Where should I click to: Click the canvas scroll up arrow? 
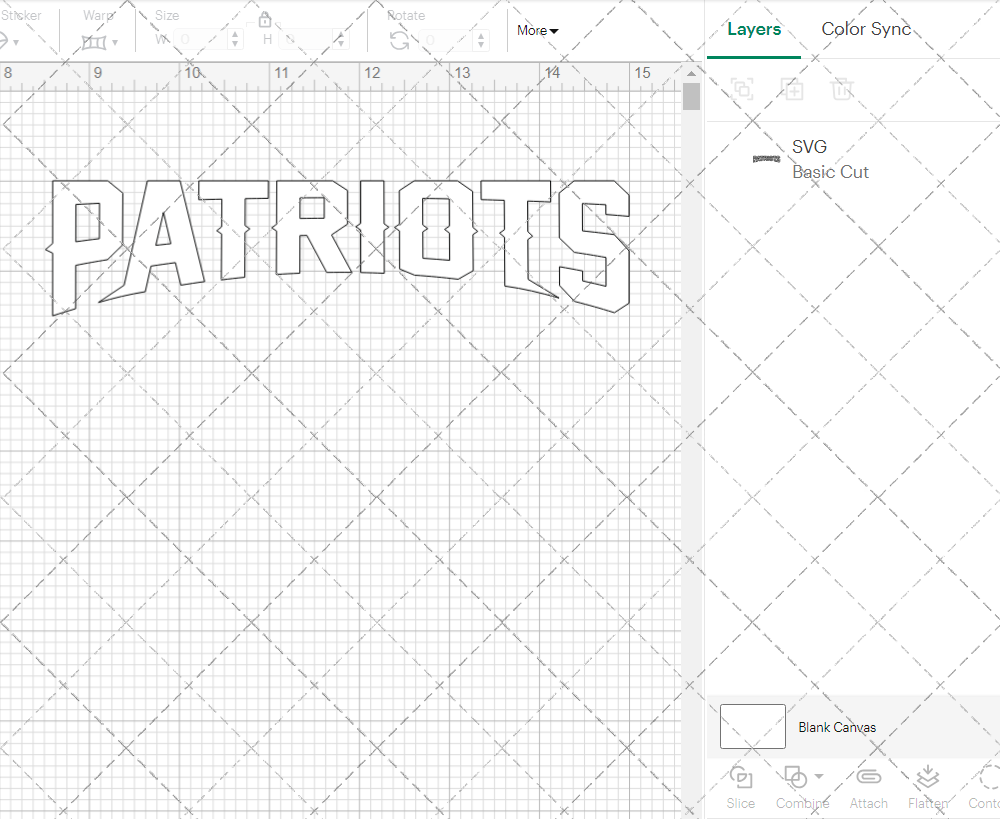coord(691,73)
